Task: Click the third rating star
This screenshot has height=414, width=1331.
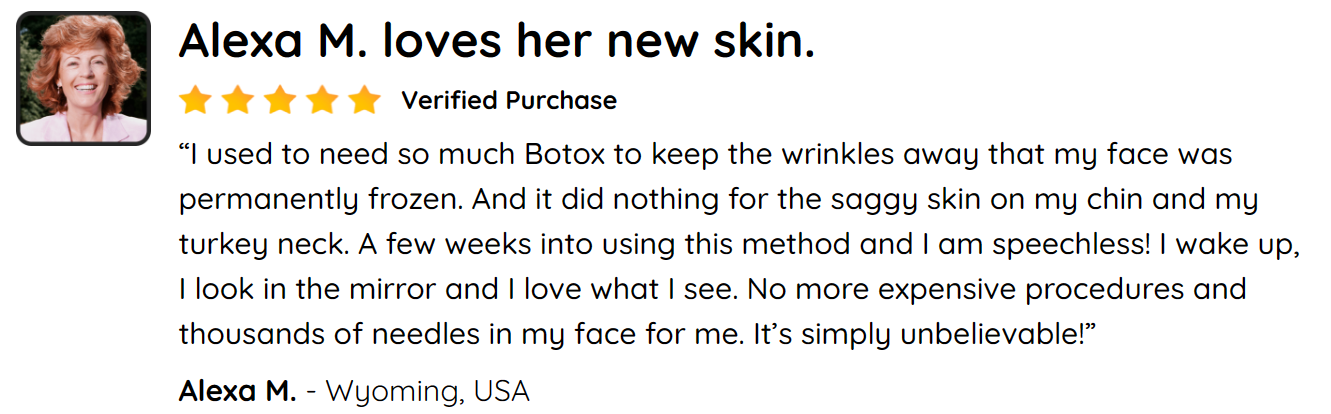Action: tap(280, 100)
